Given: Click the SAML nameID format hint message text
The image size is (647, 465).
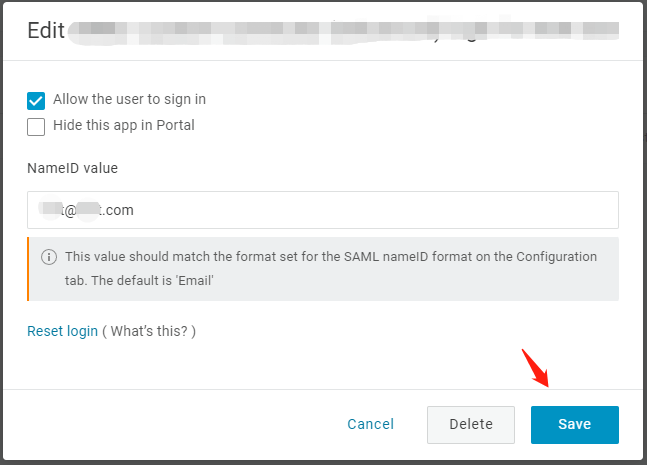Looking at the screenshot, I should click(x=331, y=269).
